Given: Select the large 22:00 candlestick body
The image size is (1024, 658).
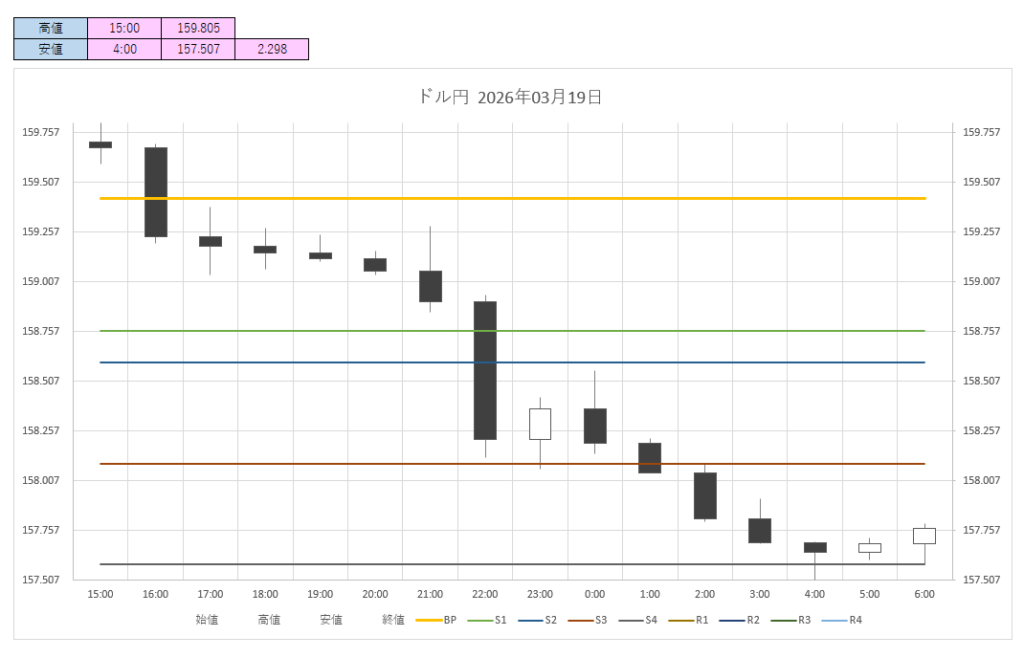Looking at the screenshot, I should click(485, 370).
